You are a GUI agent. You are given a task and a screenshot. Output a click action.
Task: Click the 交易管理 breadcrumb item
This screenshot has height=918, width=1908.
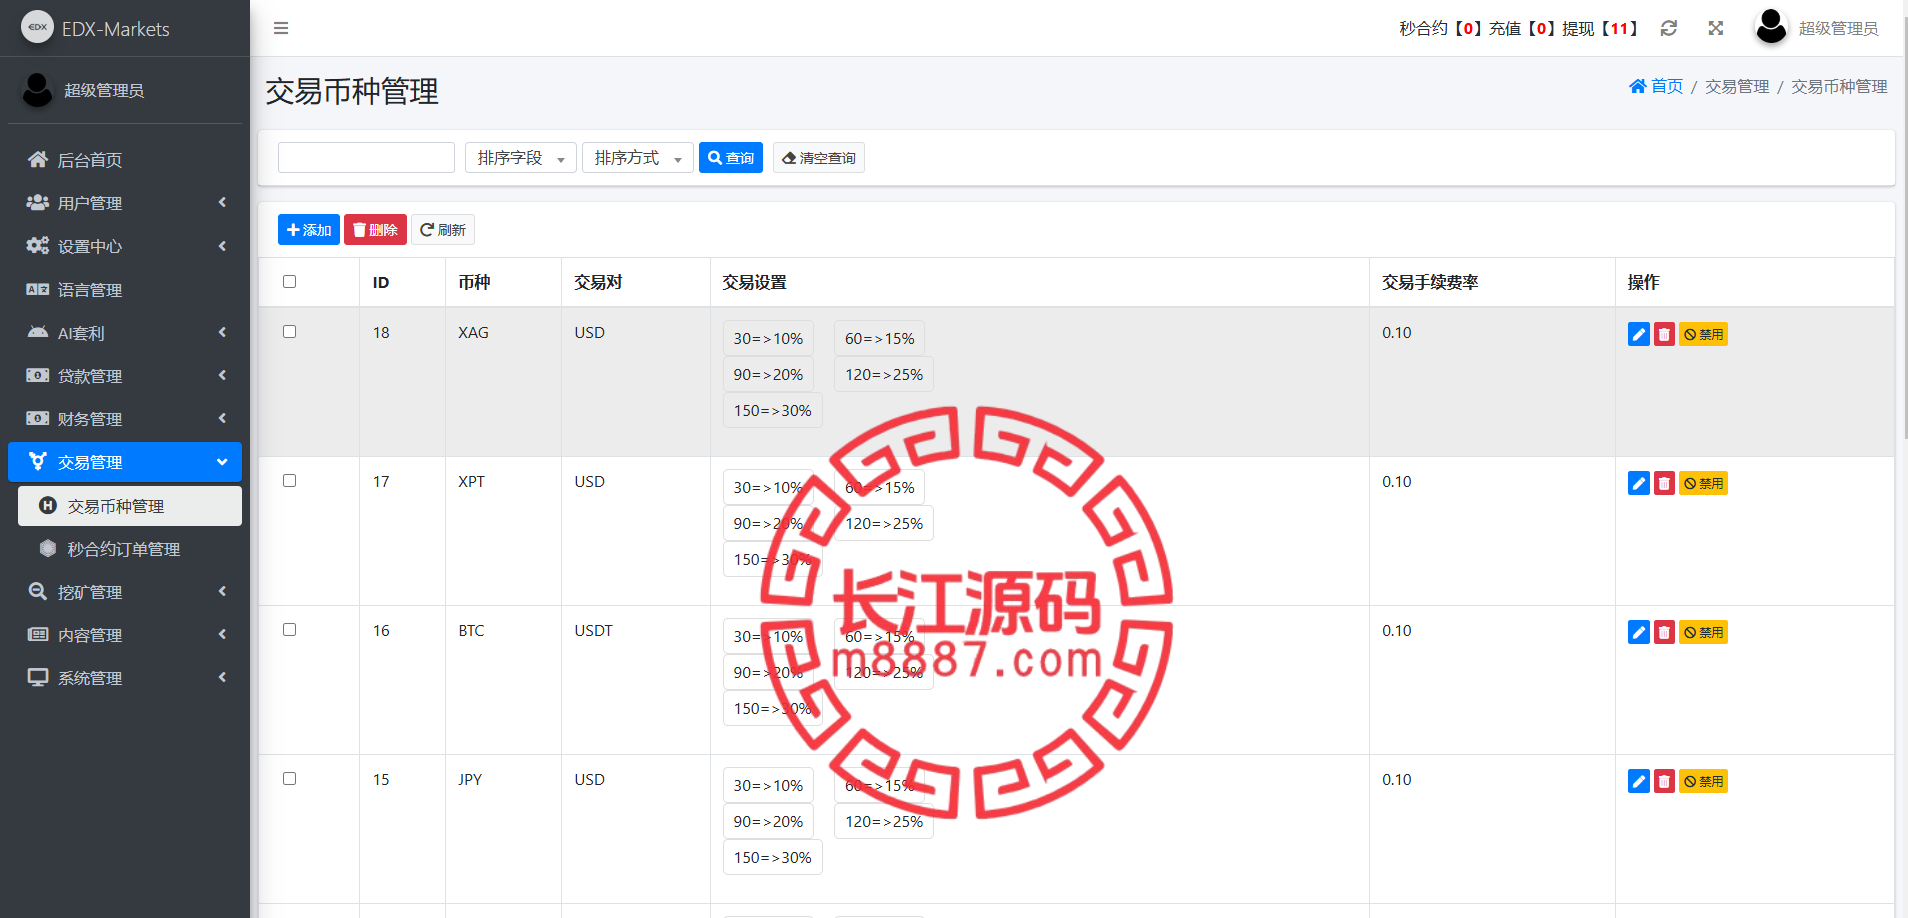[1737, 86]
